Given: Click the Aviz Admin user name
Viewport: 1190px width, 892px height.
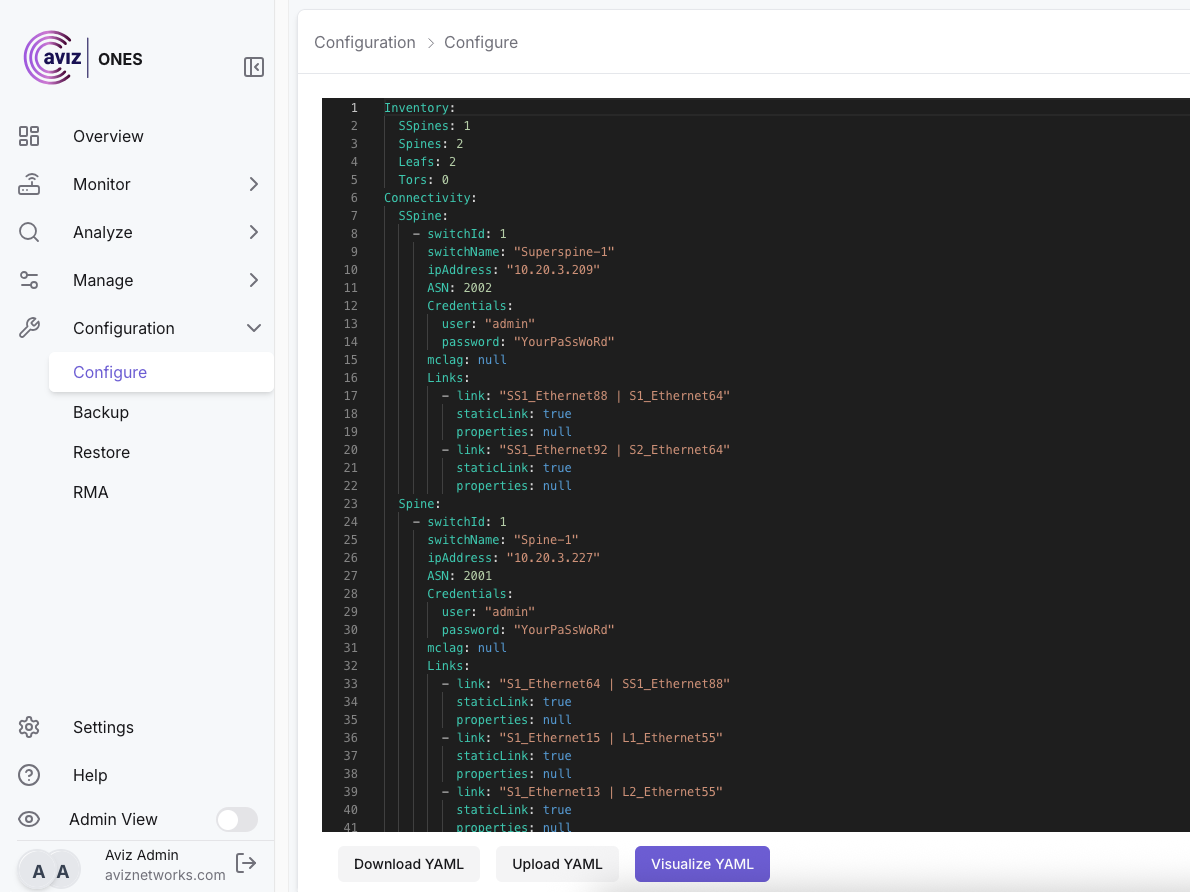Looking at the screenshot, I should [142, 855].
